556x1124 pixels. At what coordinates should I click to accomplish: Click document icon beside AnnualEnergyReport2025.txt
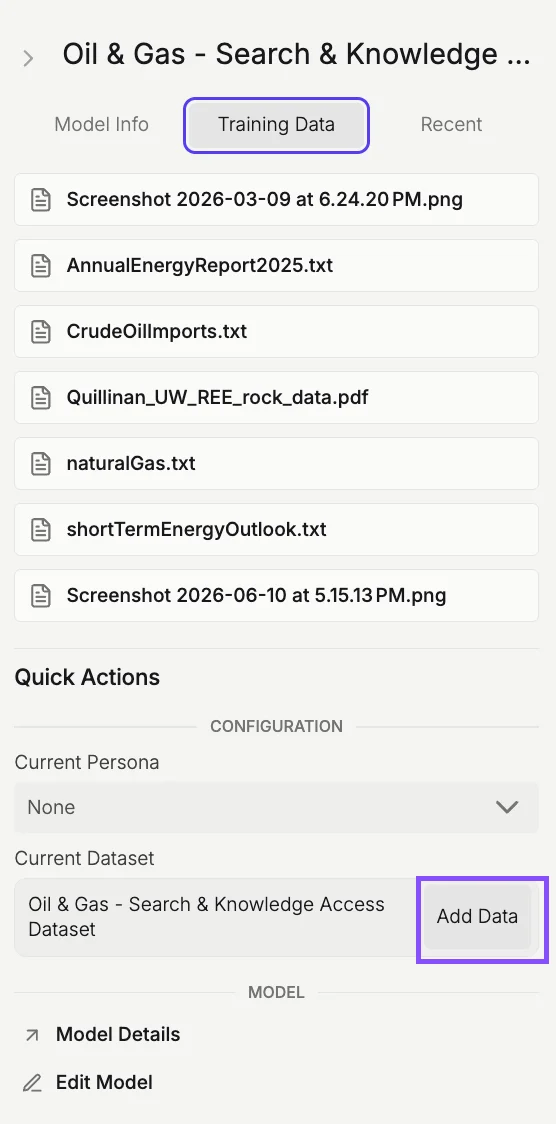point(41,266)
